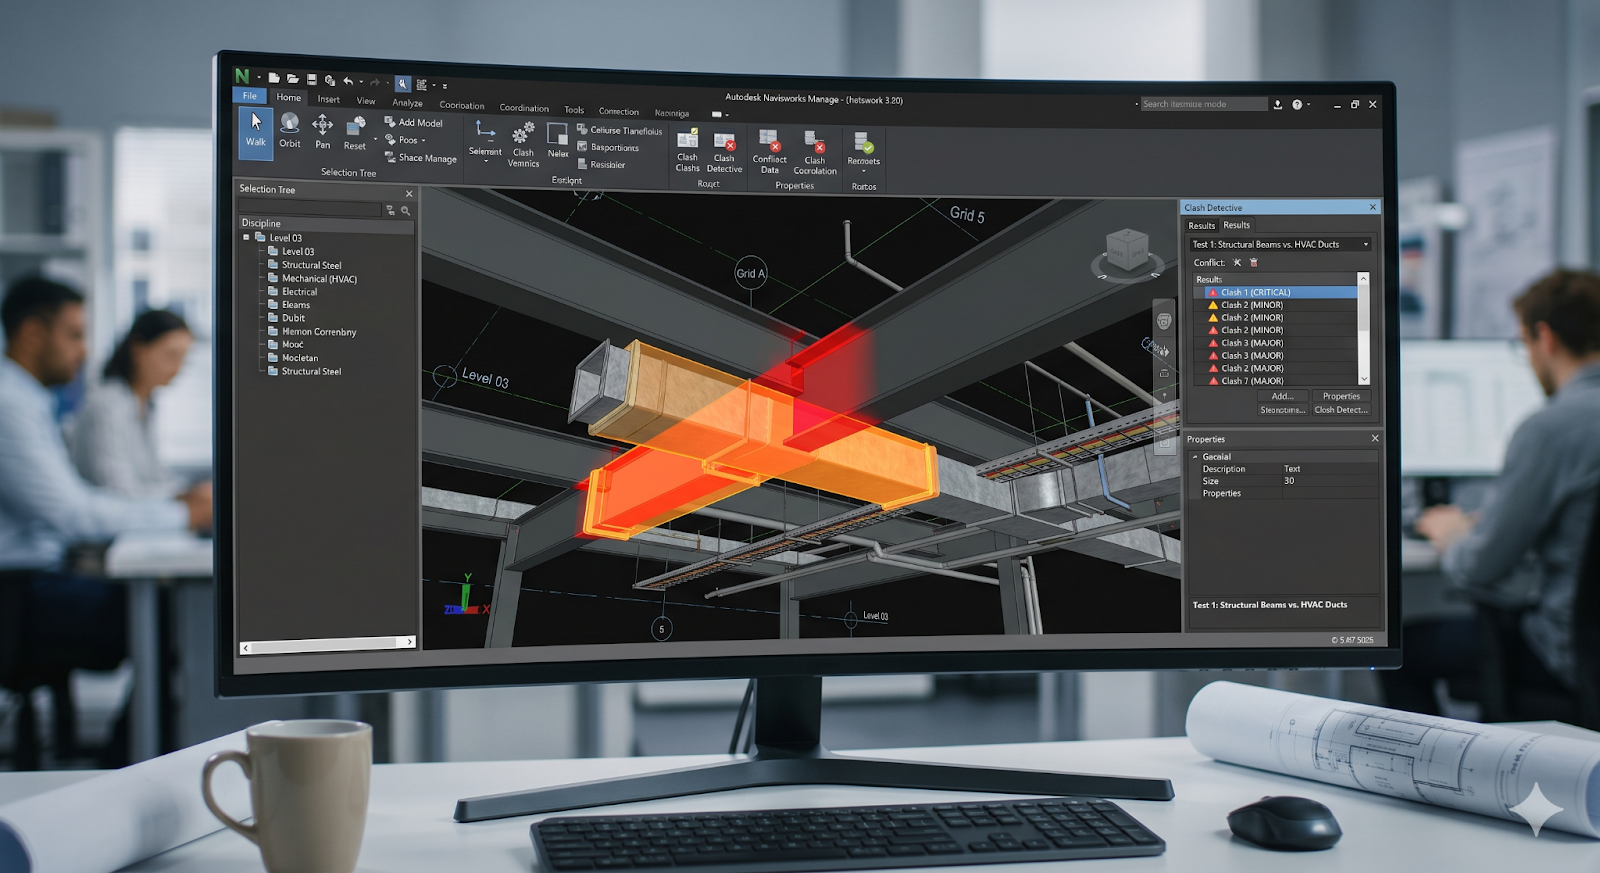Select the Pan tool
1600x873 pixels.
(x=322, y=132)
